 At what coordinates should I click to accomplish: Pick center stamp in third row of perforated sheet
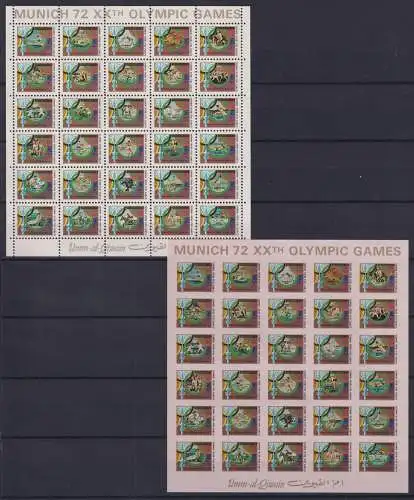(x=126, y=113)
